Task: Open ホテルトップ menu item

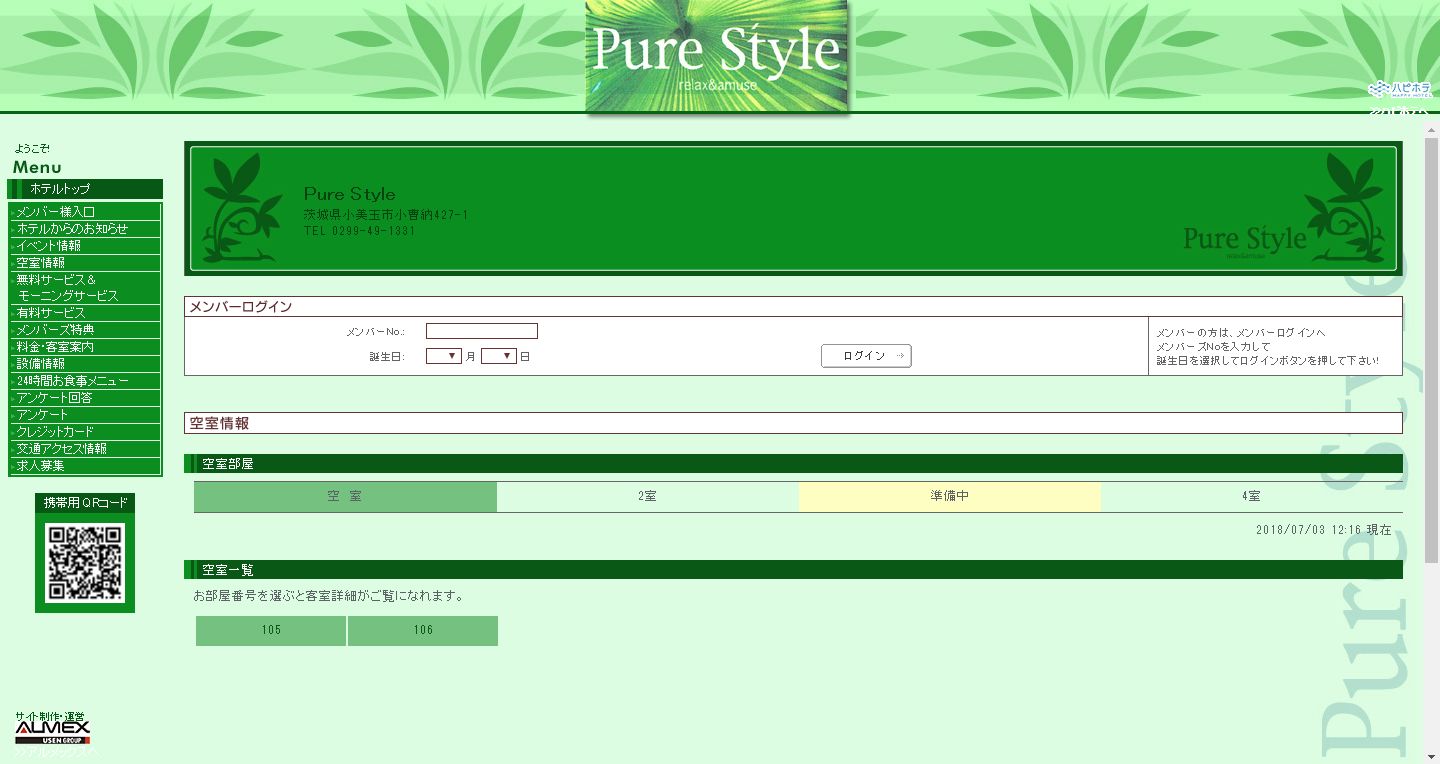Action: 85,188
